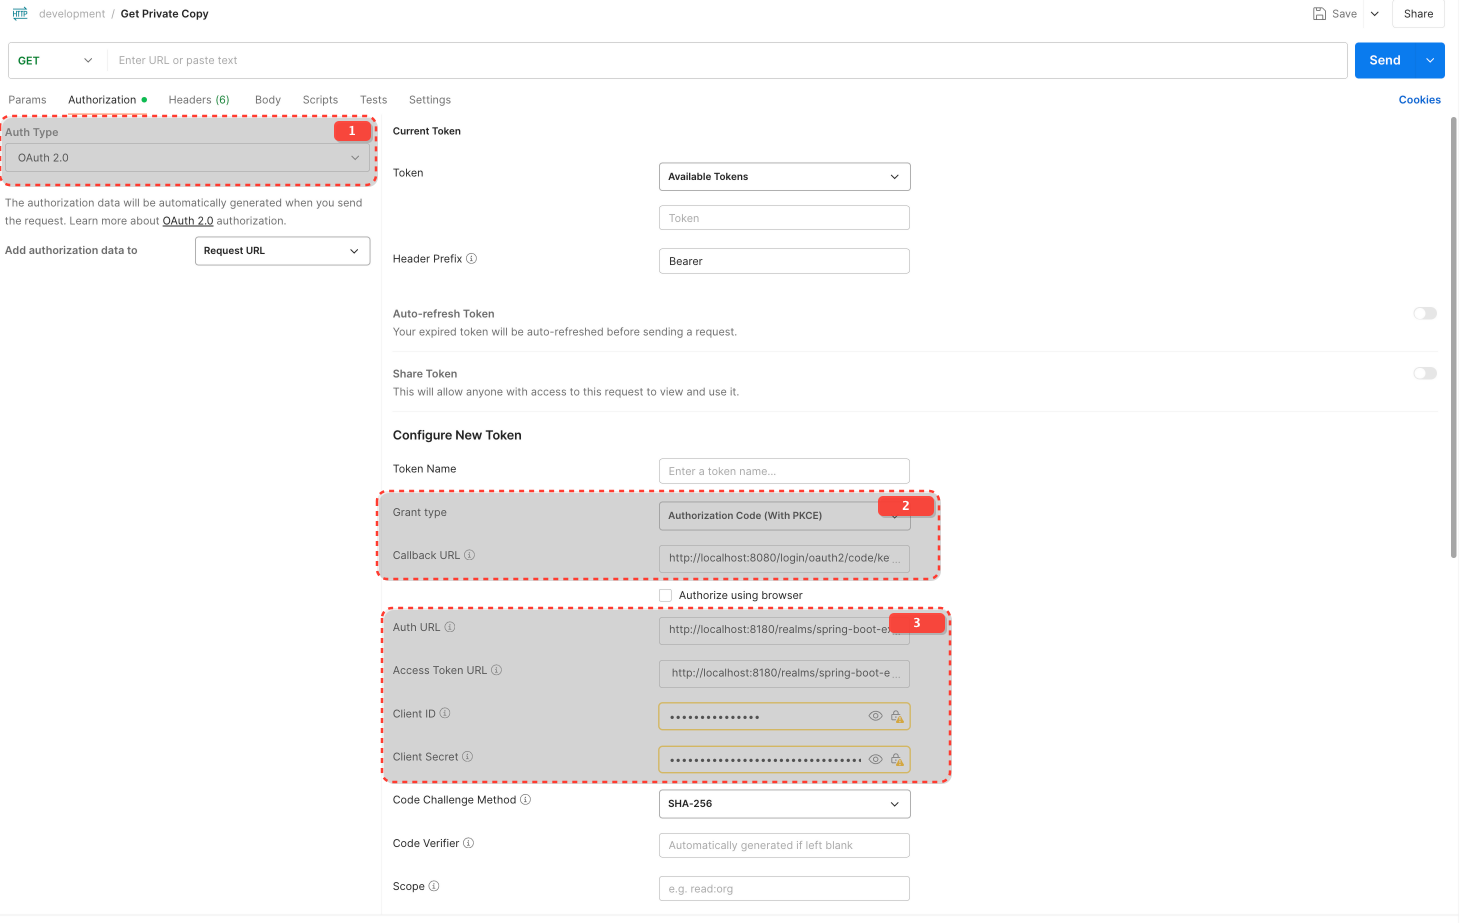Click the info icon next to Code Verifier

tap(469, 843)
